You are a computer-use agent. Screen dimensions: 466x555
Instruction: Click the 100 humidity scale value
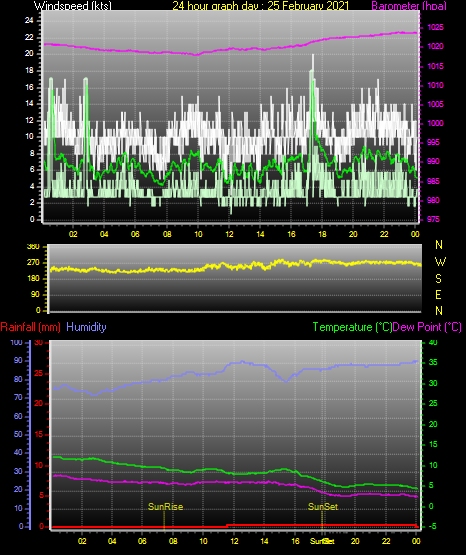pyautogui.click(x=16, y=342)
